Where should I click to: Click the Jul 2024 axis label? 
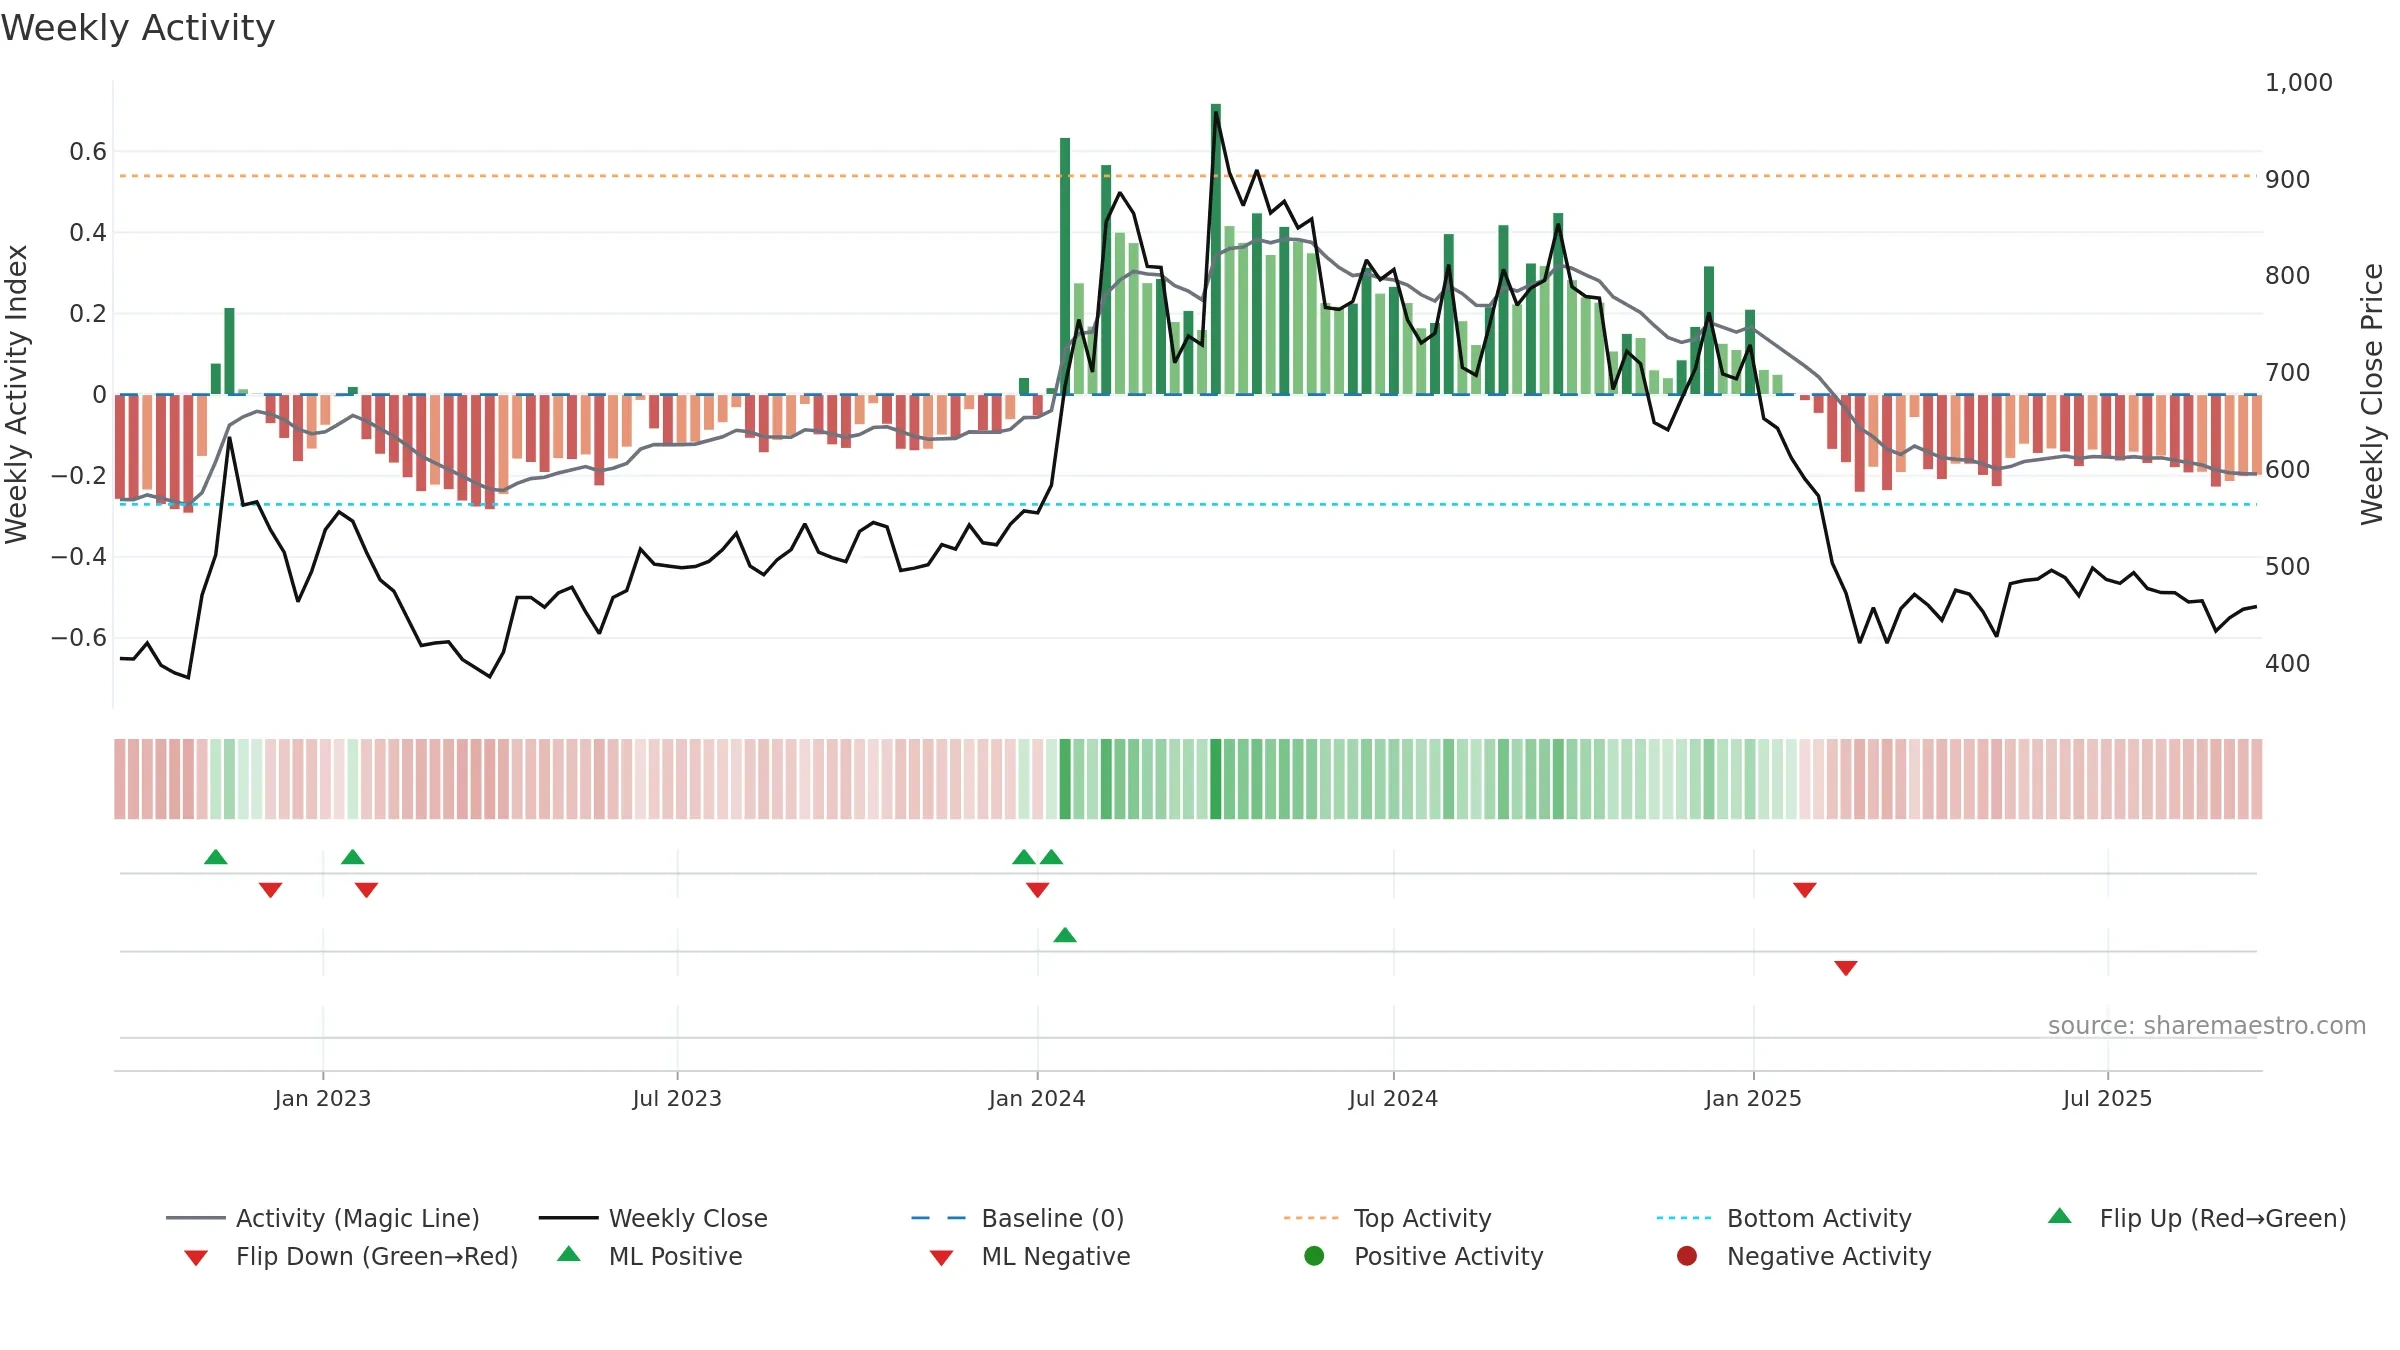pos(1393,1099)
